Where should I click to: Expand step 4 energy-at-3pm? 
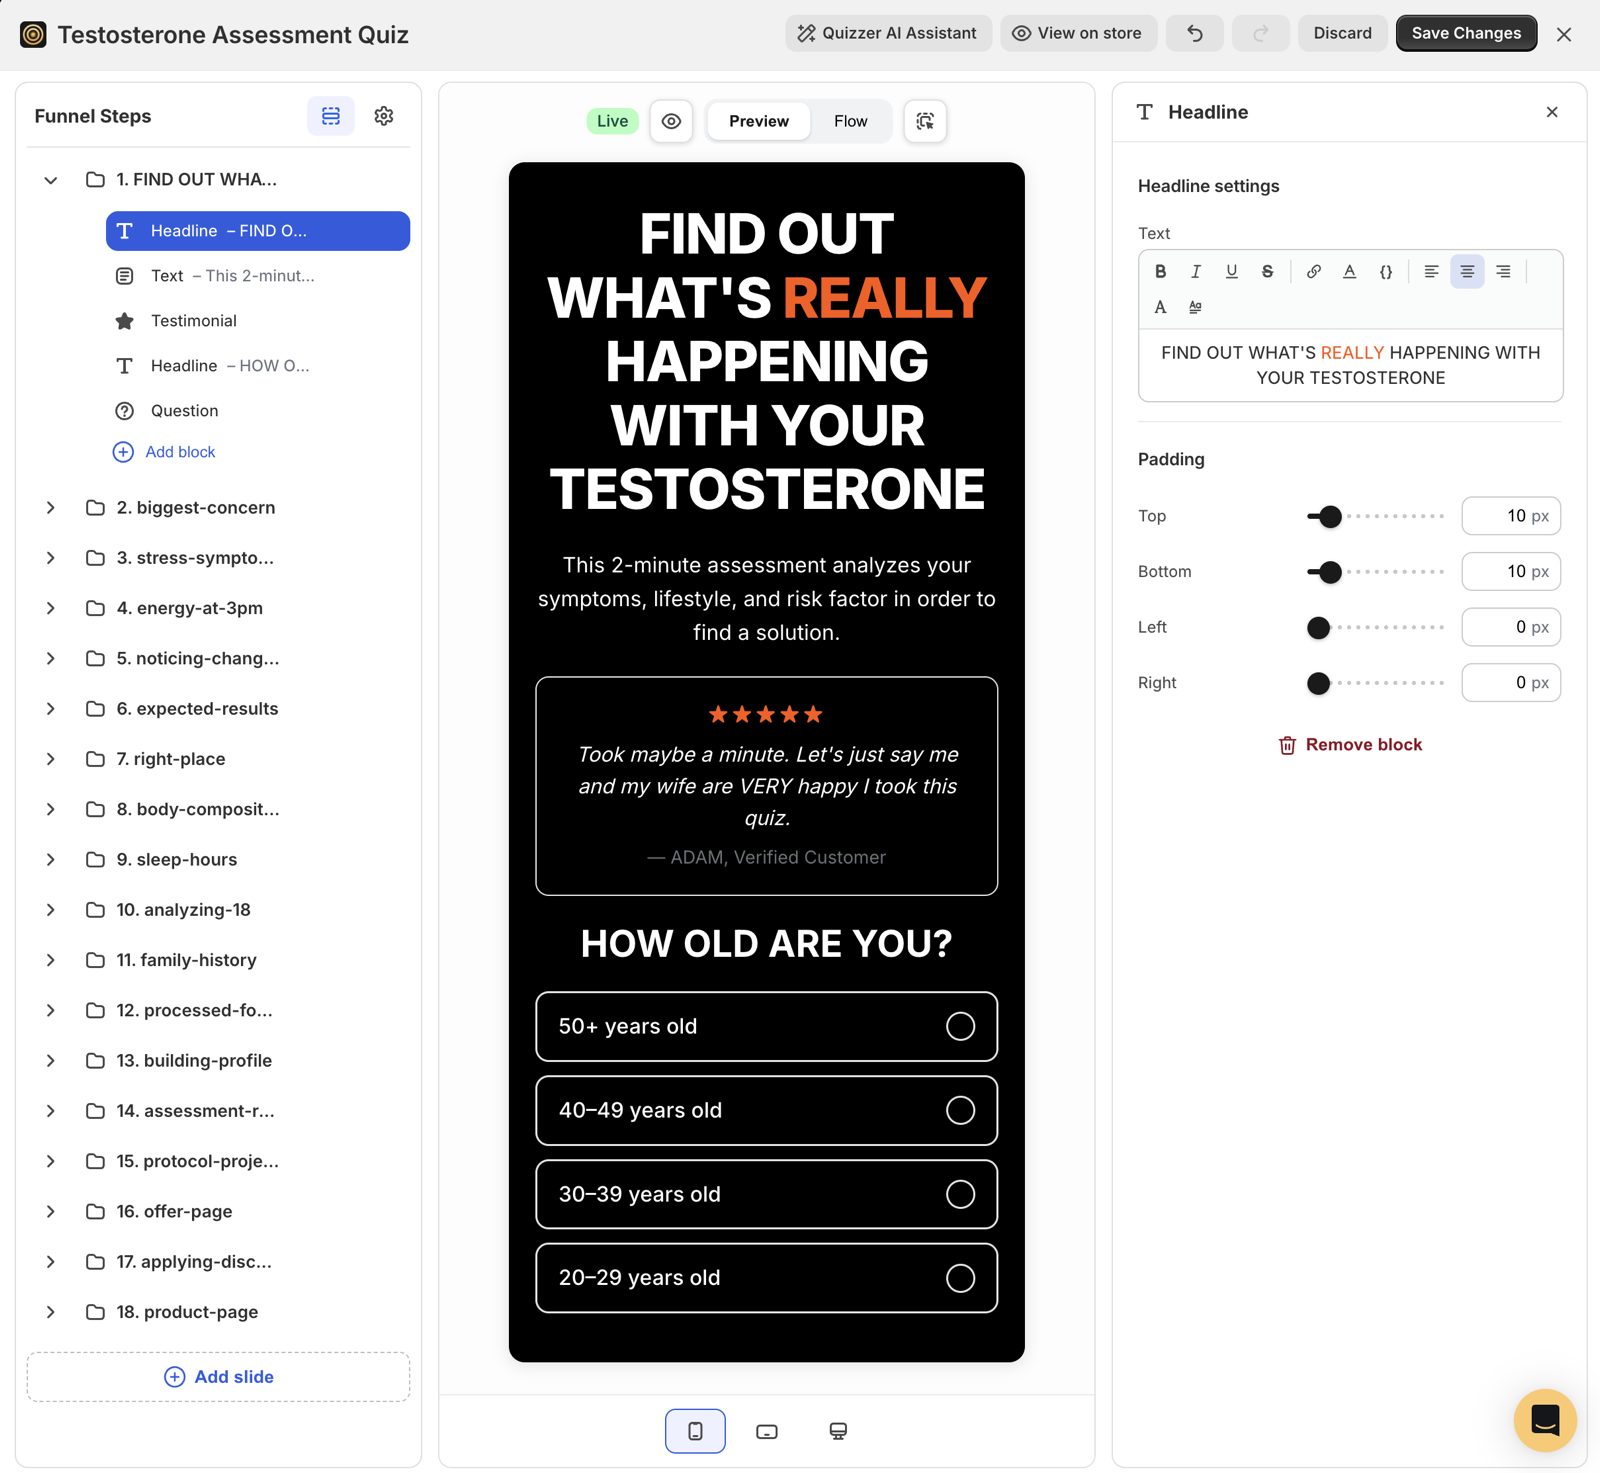tap(51, 608)
